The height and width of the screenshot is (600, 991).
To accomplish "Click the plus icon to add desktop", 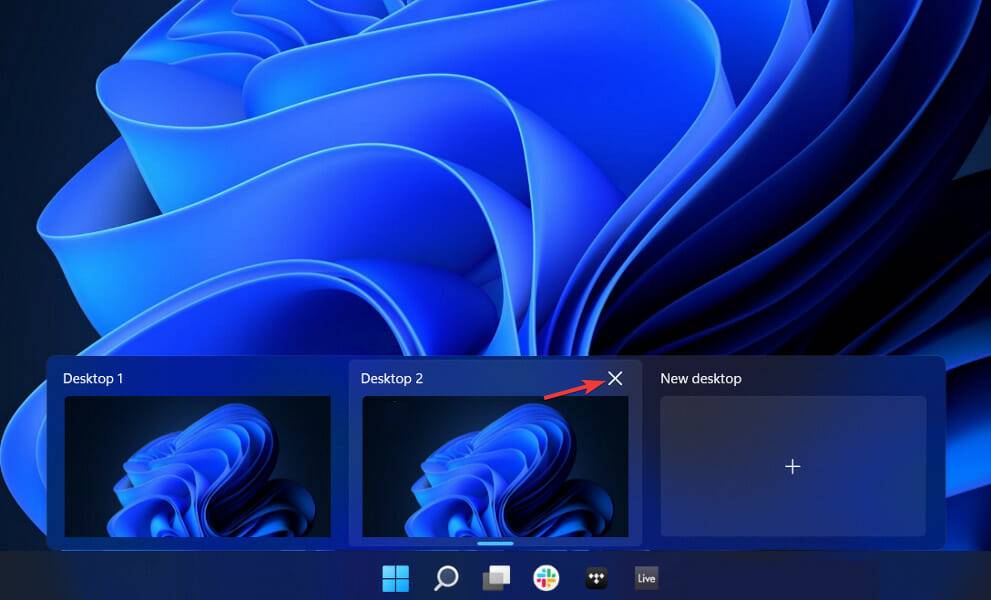I will tap(792, 466).
